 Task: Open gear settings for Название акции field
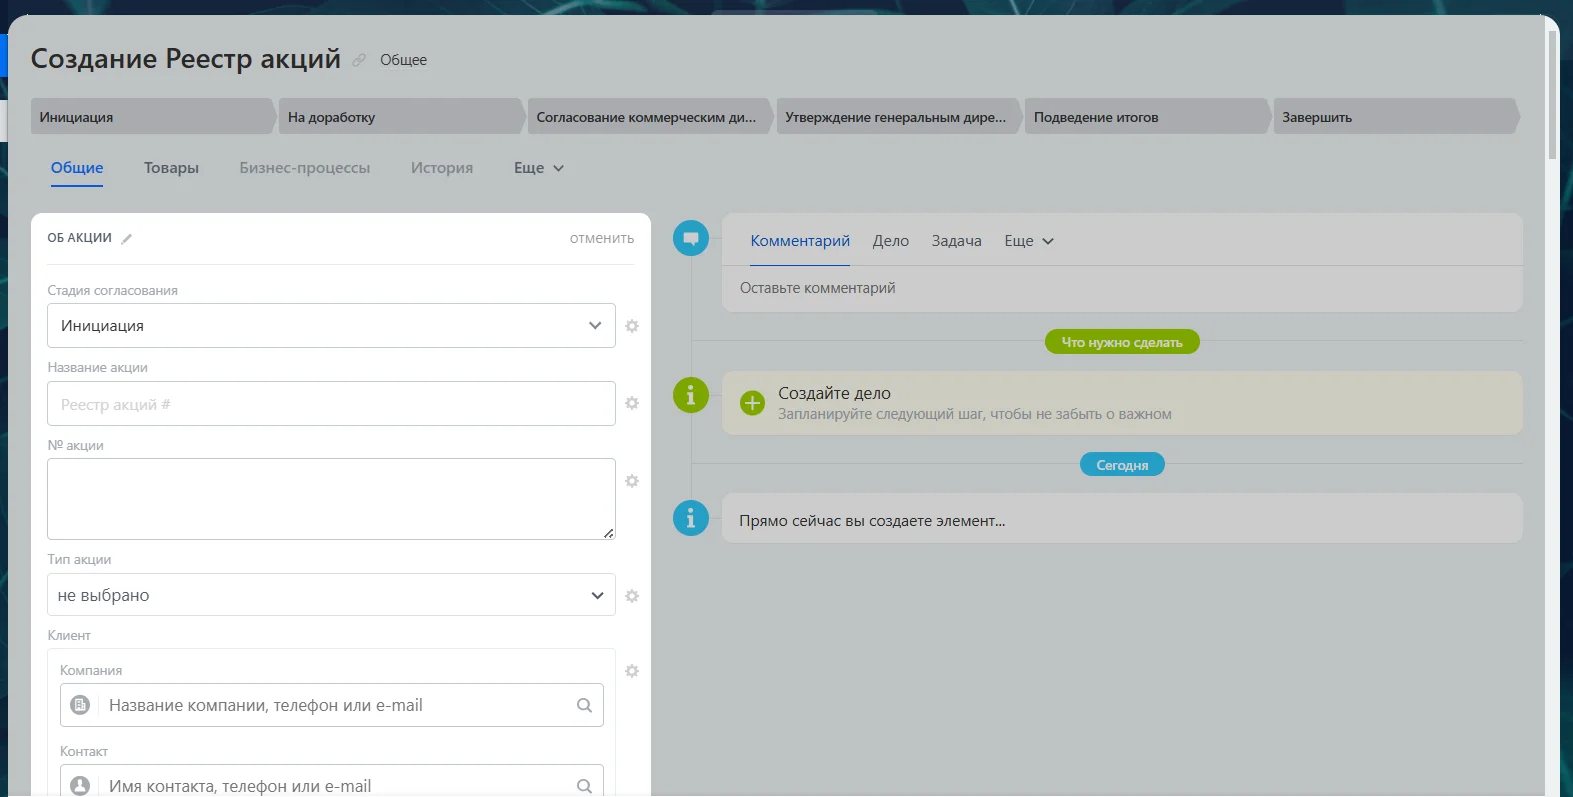click(632, 403)
